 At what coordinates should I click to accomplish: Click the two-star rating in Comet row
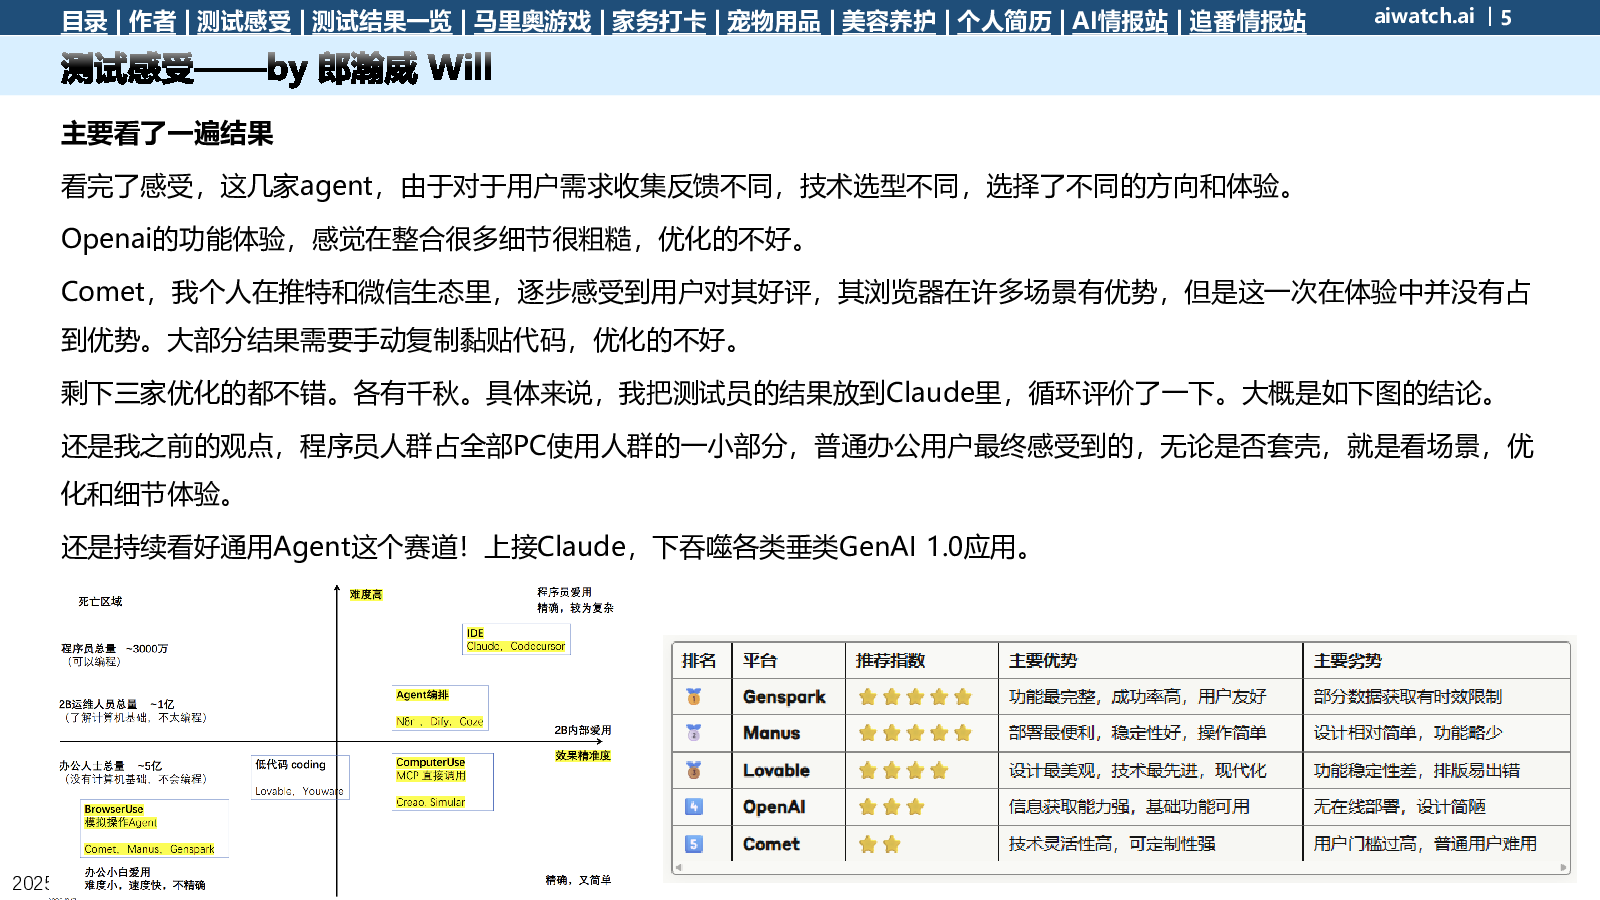pyautogui.click(x=879, y=843)
